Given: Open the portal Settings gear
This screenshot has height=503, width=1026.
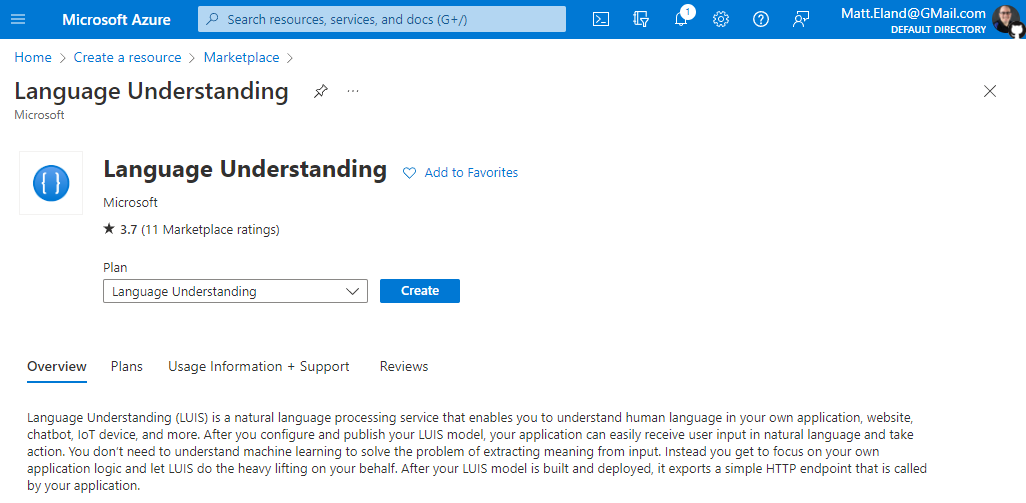Looking at the screenshot, I should point(720,19).
